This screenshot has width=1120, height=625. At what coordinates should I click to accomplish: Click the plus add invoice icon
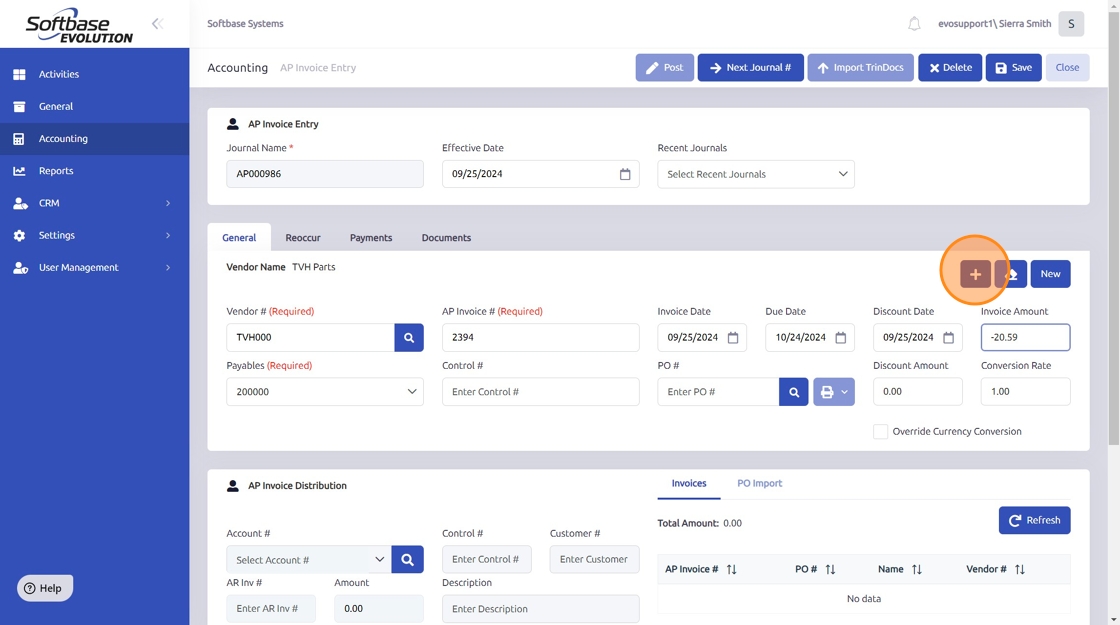pyautogui.click(x=975, y=274)
